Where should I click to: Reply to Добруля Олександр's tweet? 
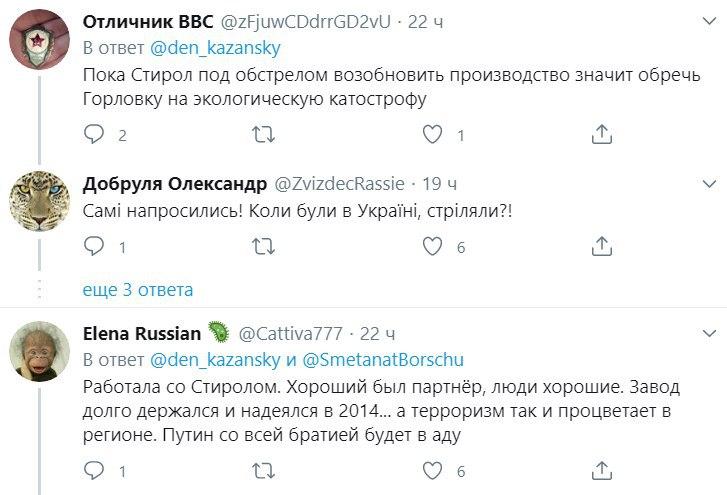tap(94, 246)
